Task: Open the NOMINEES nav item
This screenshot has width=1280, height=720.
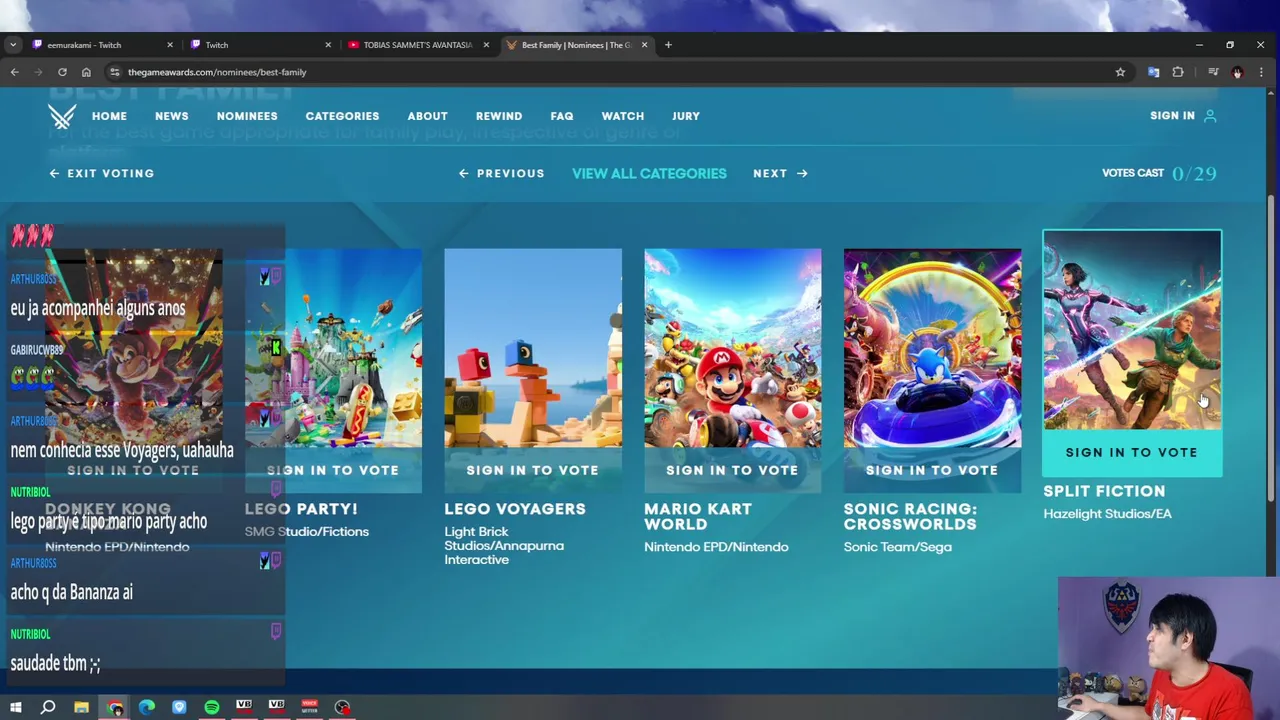Action: tap(247, 116)
